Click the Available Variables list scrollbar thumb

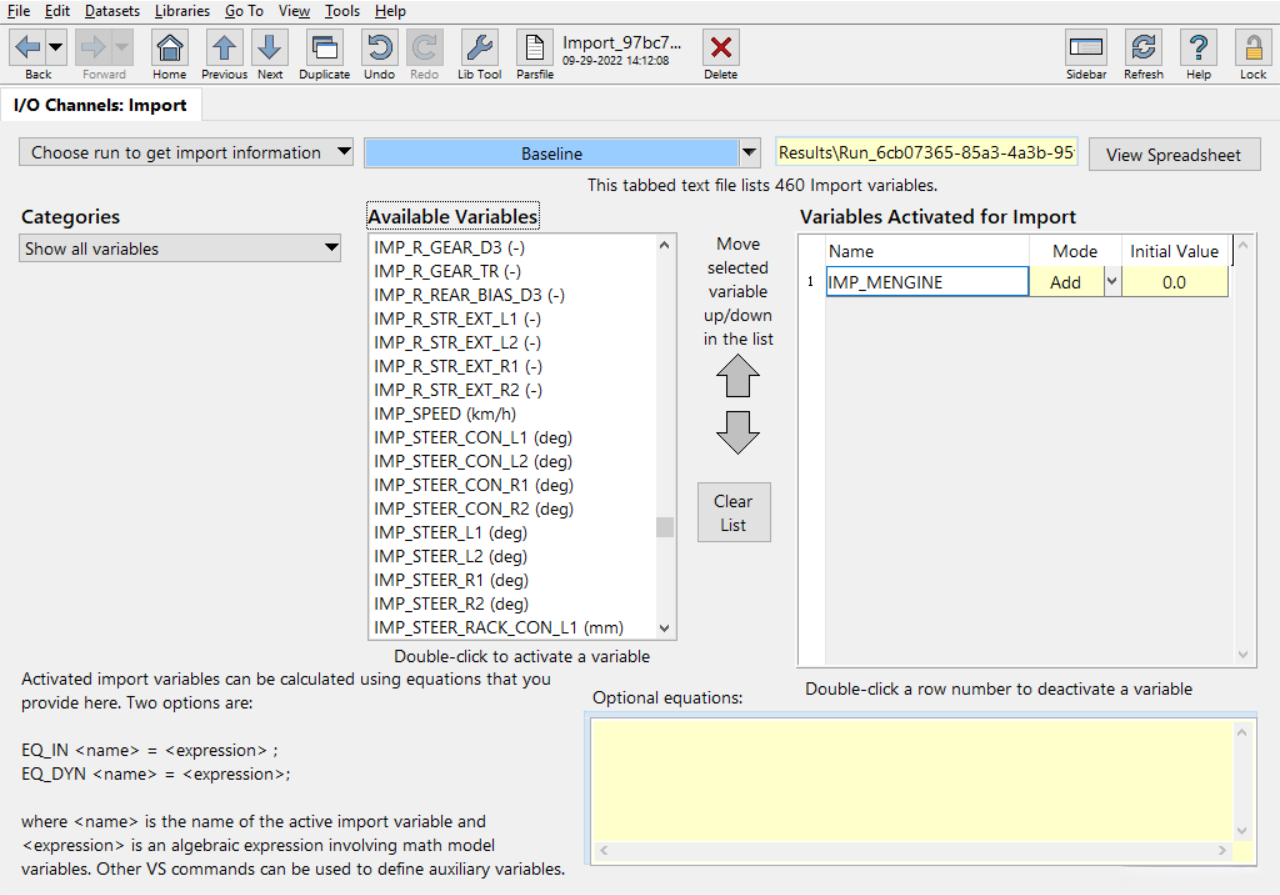665,527
